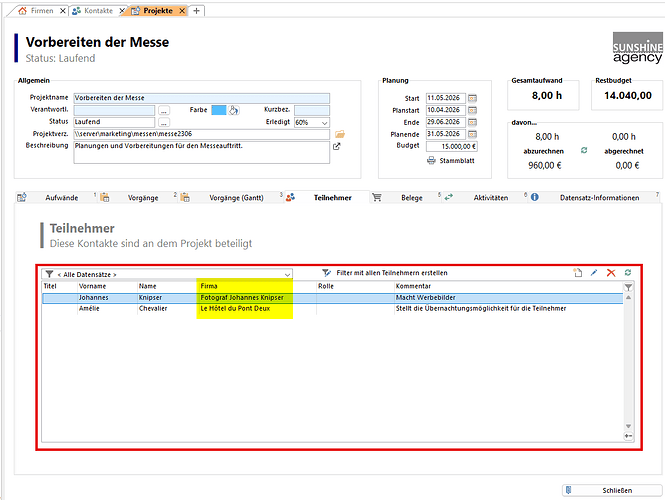Image resolution: width=665 pixels, height=500 pixels.
Task: Click the Datensatz-Informationen info icon
Action: 534,197
